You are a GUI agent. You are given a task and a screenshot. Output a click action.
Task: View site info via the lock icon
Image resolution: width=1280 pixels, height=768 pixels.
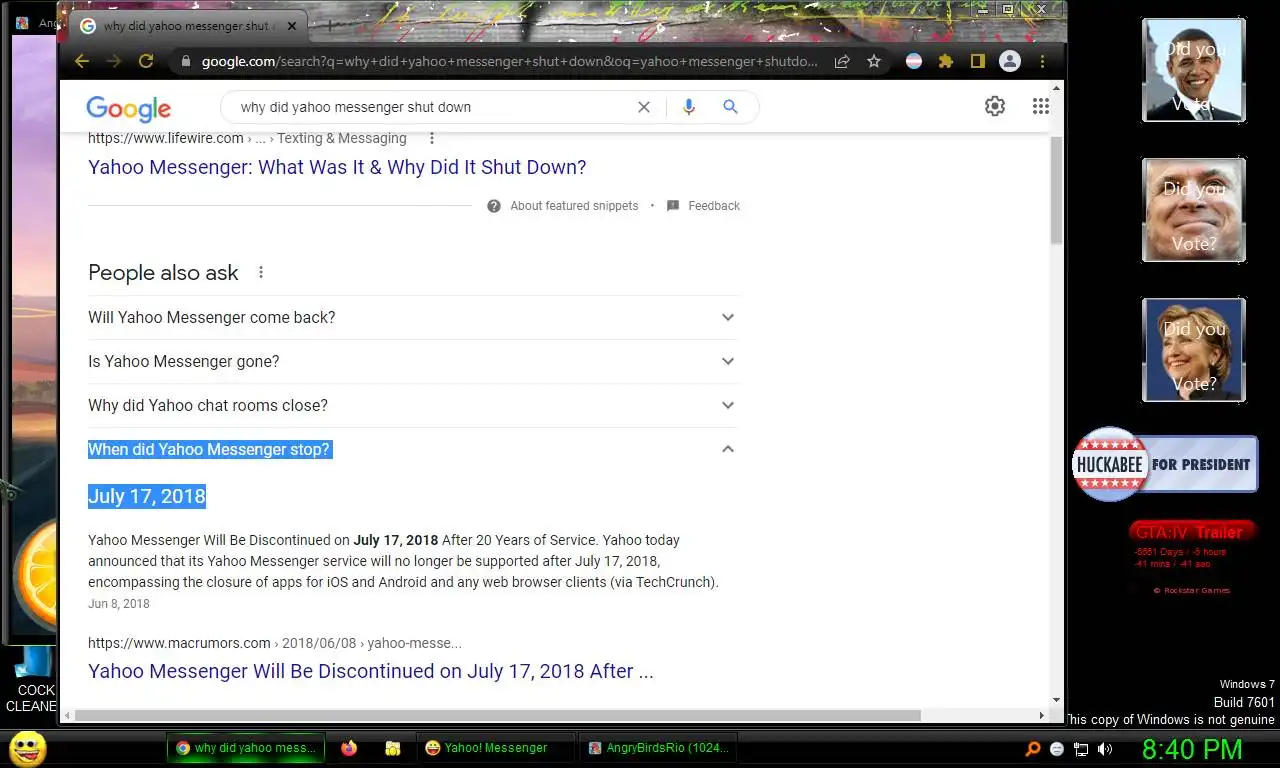(x=185, y=61)
